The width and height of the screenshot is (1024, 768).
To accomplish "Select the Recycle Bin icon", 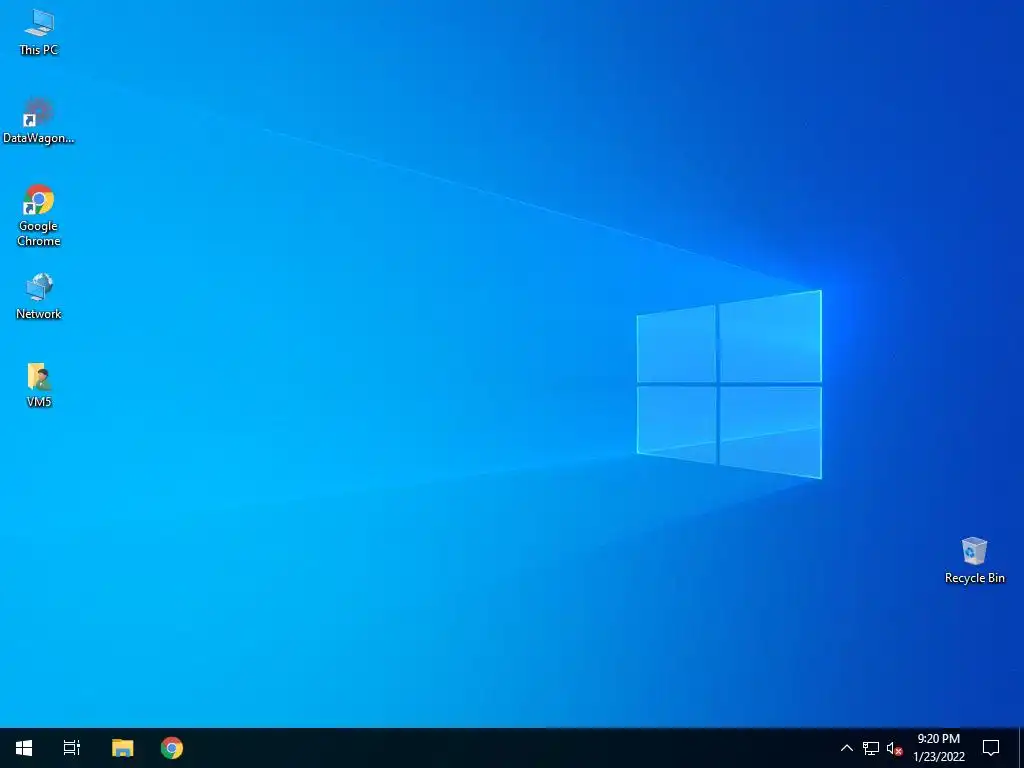I will 974,560.
